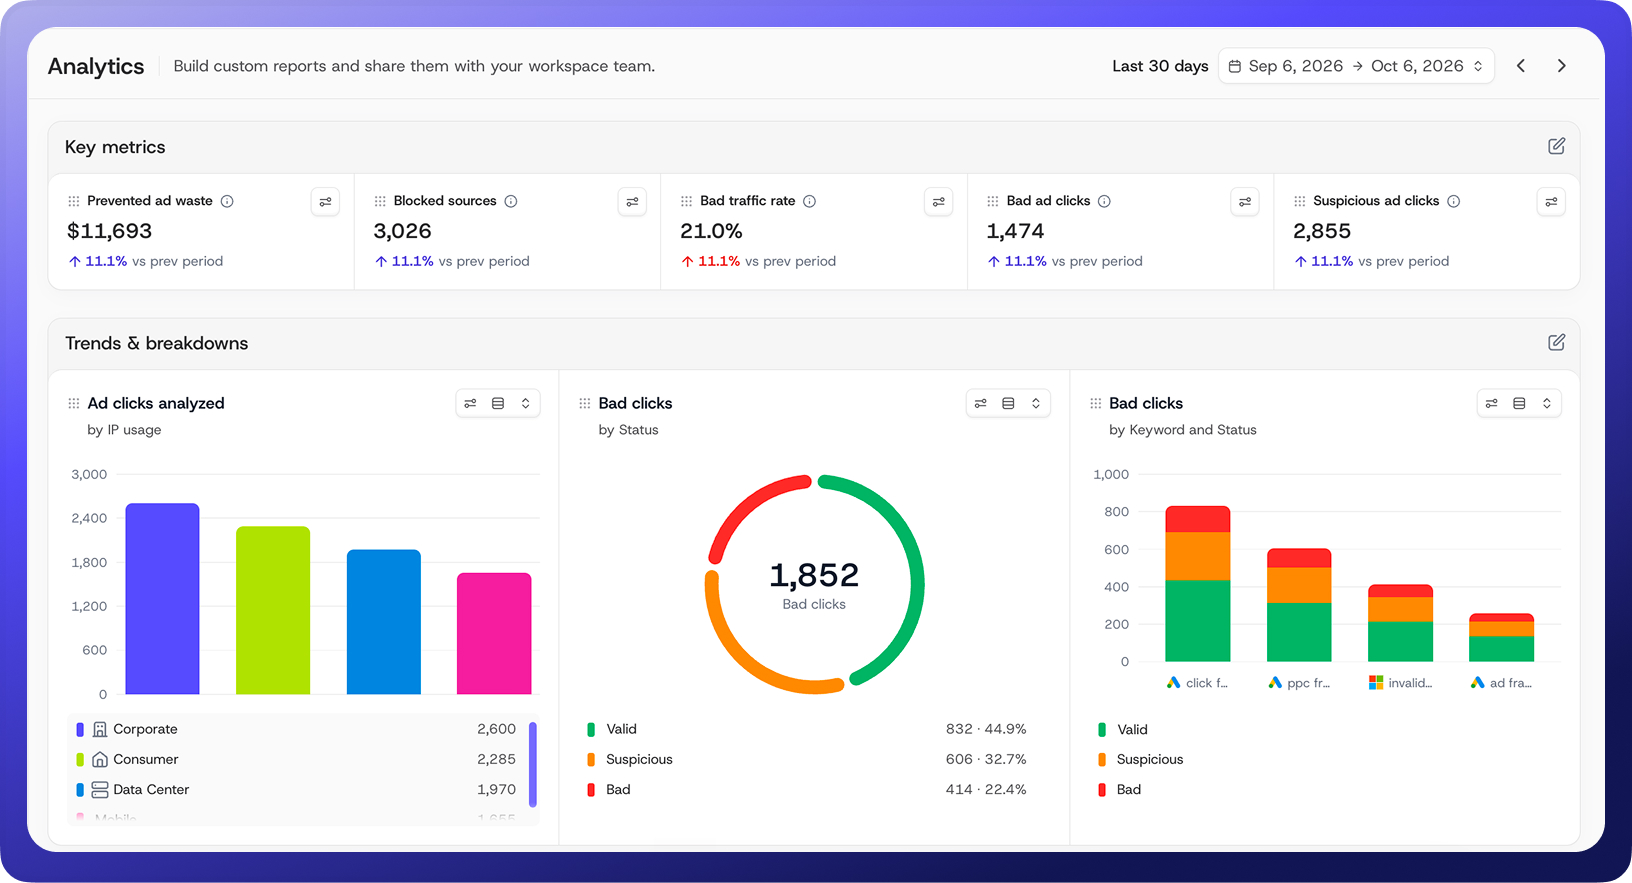Click the 1,852 Bad clicks total
Viewport: 1632px width, 883px height.
point(814,575)
